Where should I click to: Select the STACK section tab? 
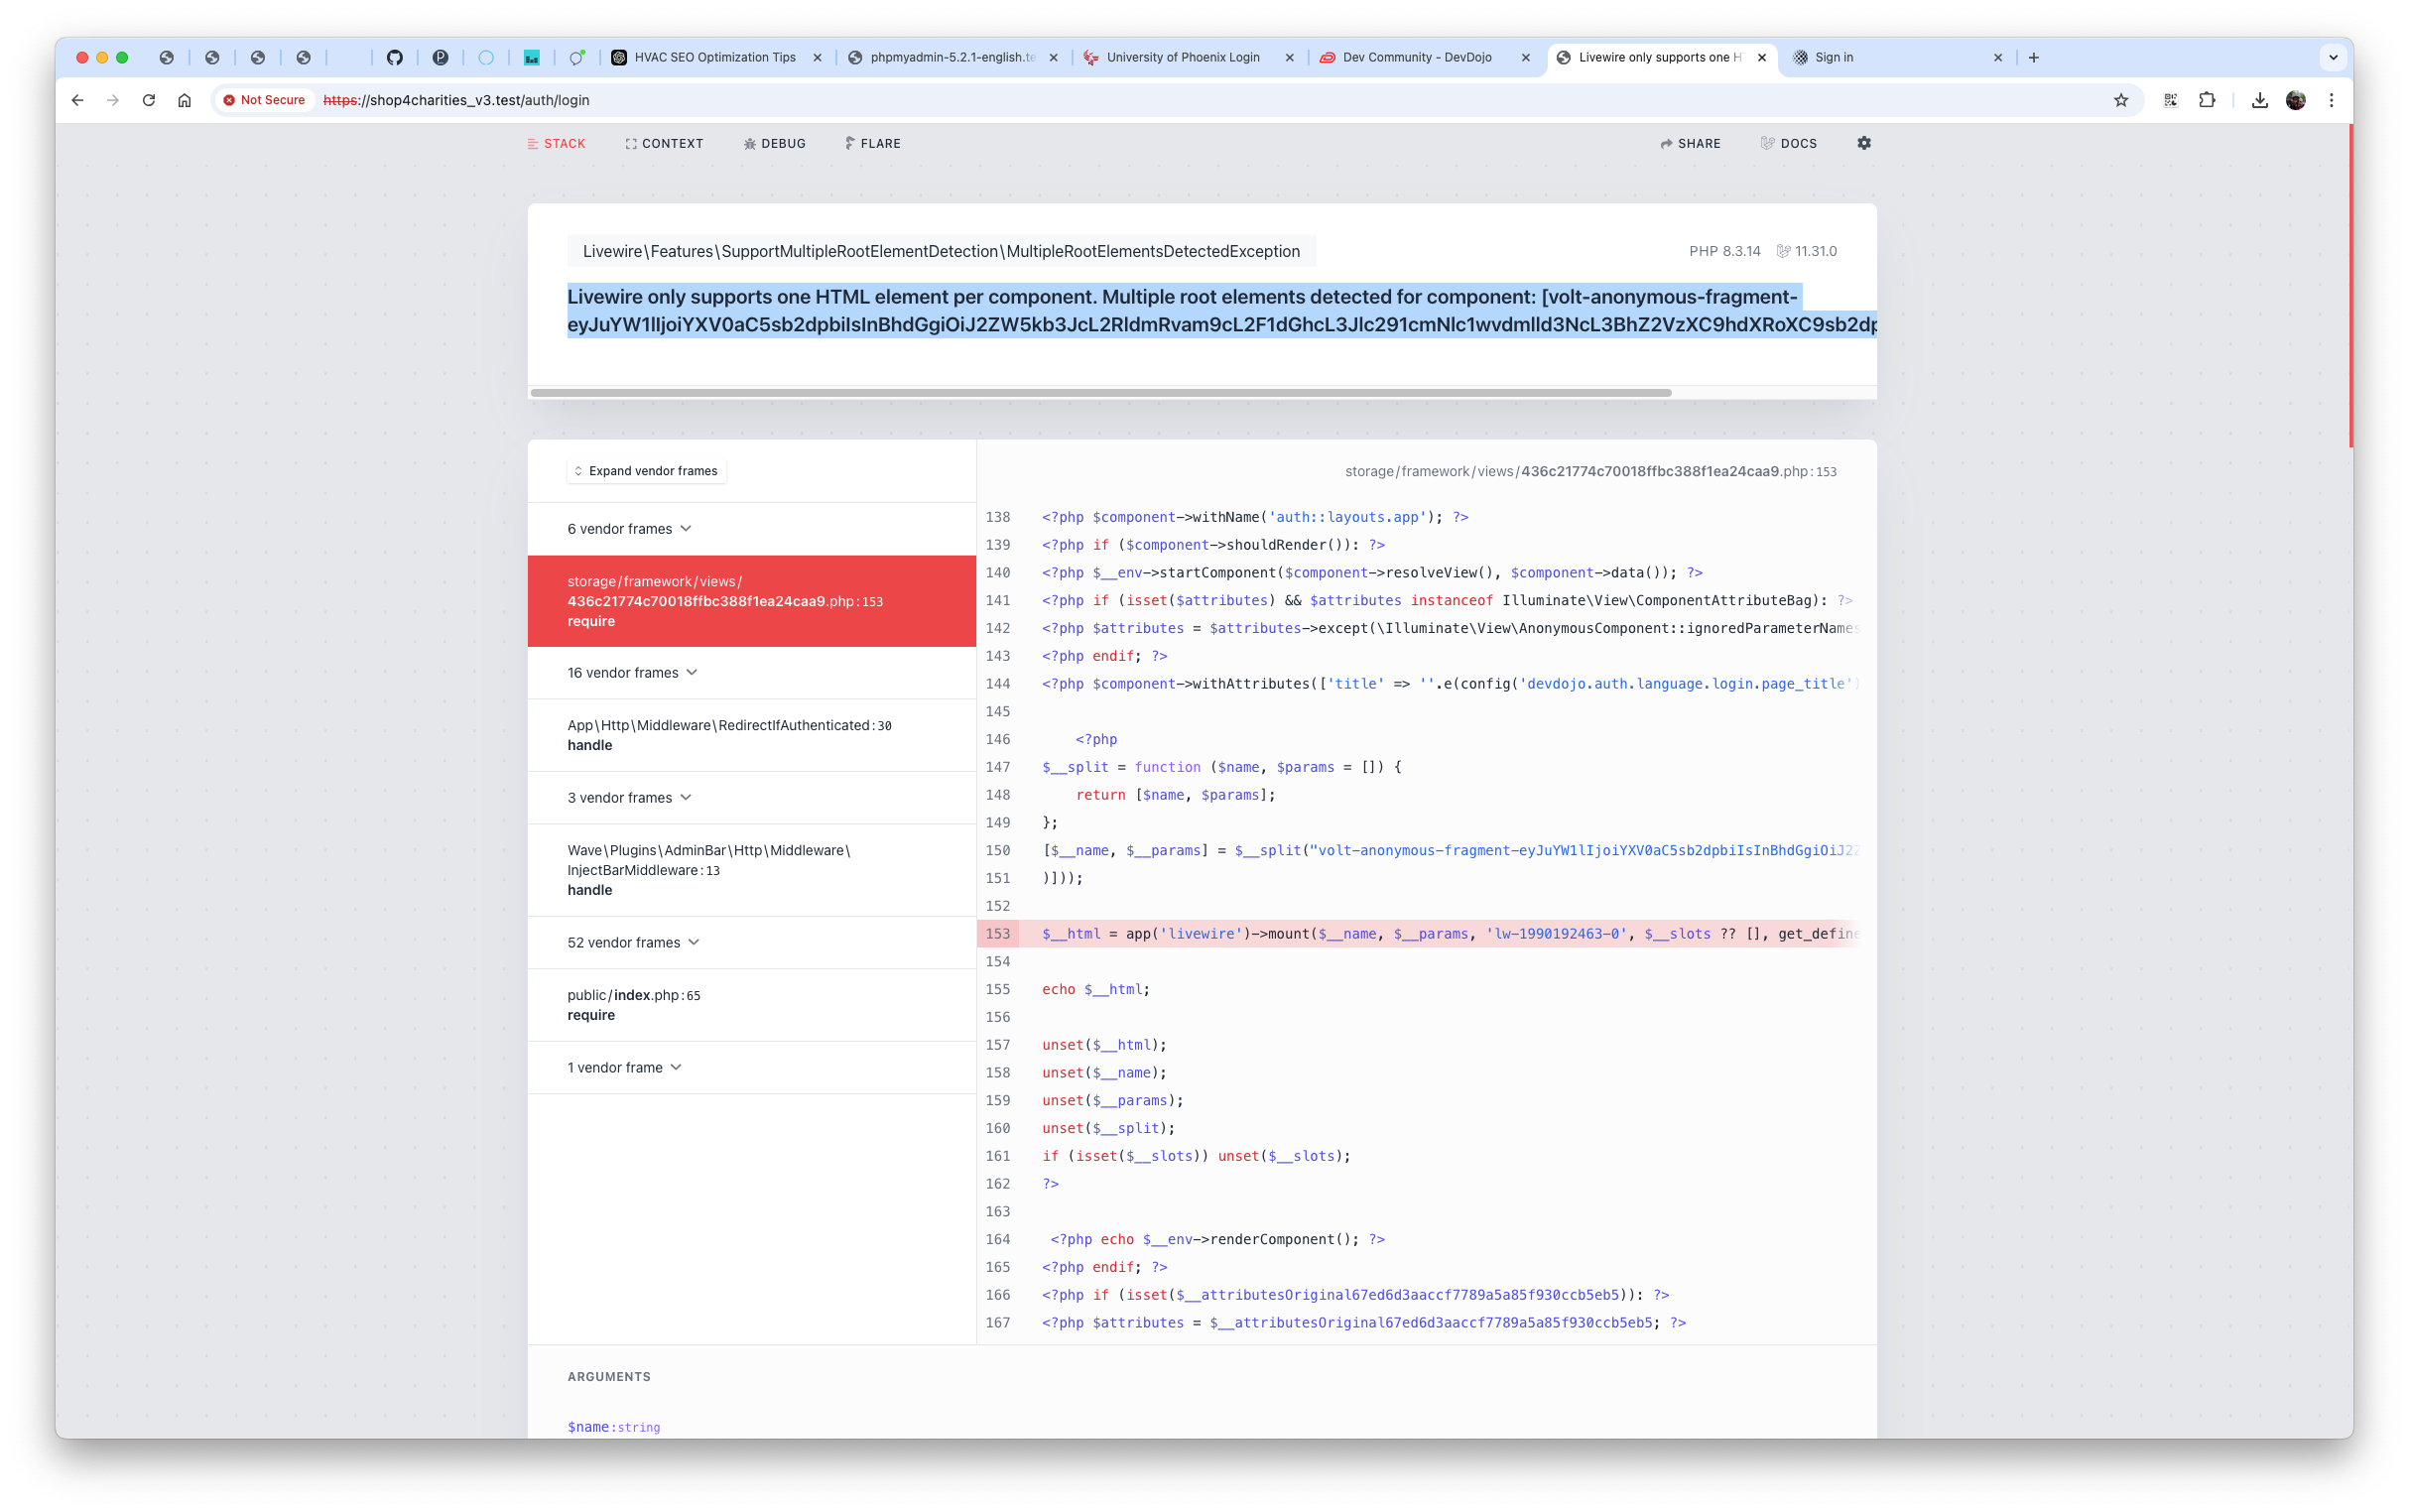click(557, 144)
